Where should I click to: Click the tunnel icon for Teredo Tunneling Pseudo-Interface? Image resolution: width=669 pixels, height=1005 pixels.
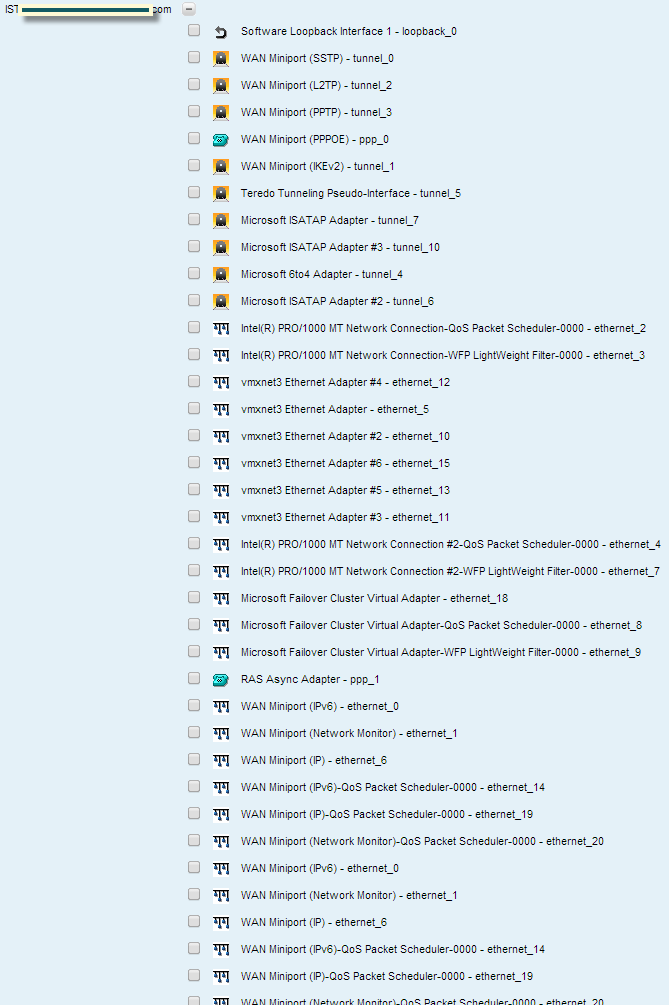point(221,193)
